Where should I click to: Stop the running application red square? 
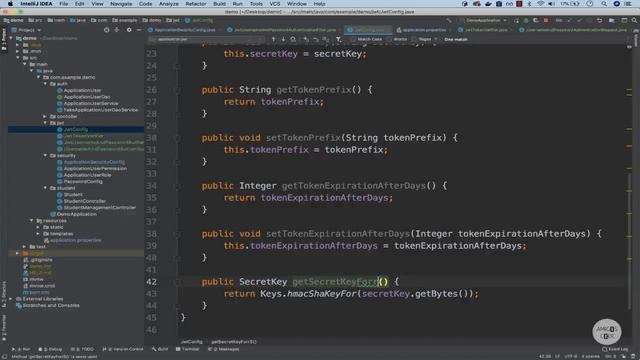coord(546,20)
